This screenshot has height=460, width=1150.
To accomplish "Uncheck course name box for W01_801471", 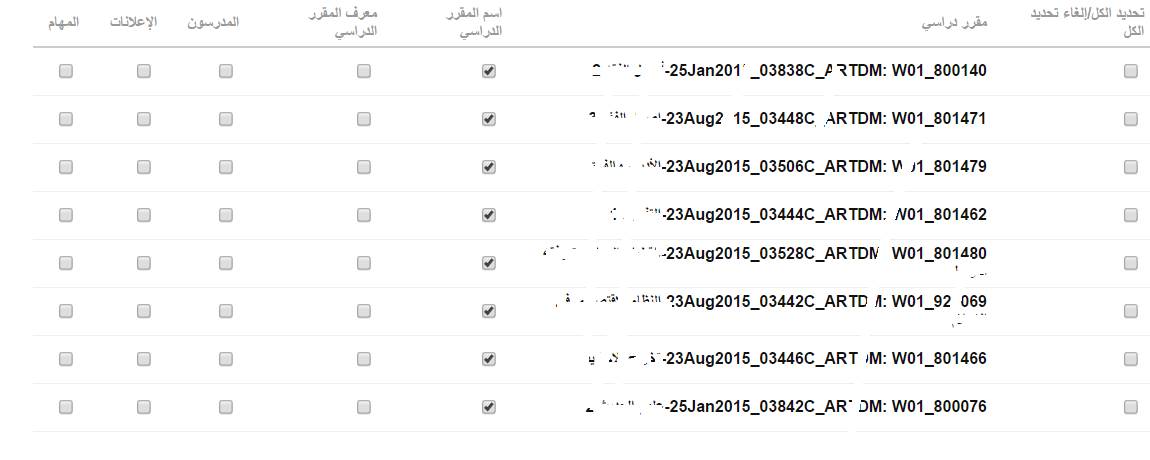I will [488, 119].
